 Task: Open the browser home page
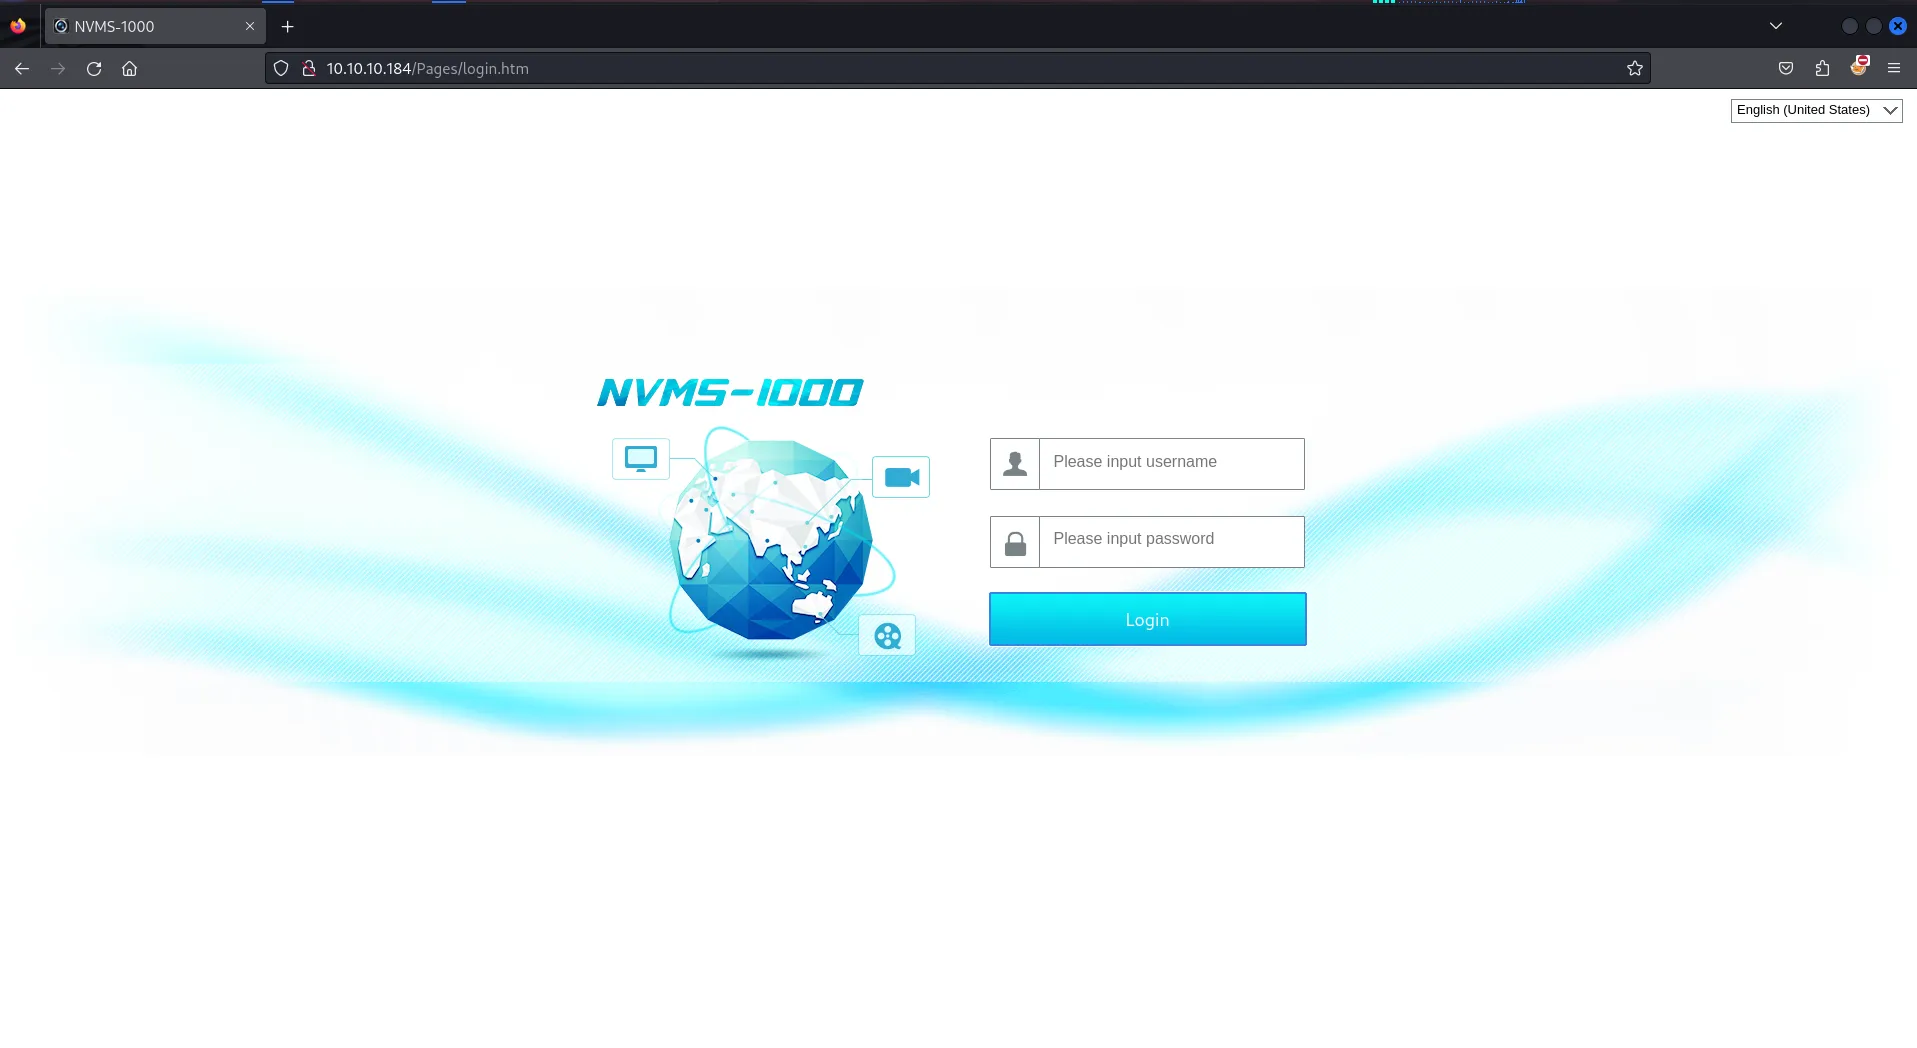(x=129, y=68)
